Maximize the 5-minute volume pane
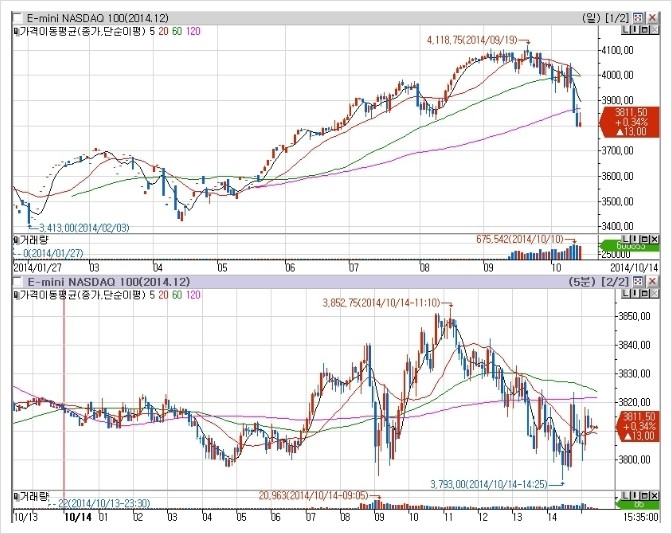 644,495
